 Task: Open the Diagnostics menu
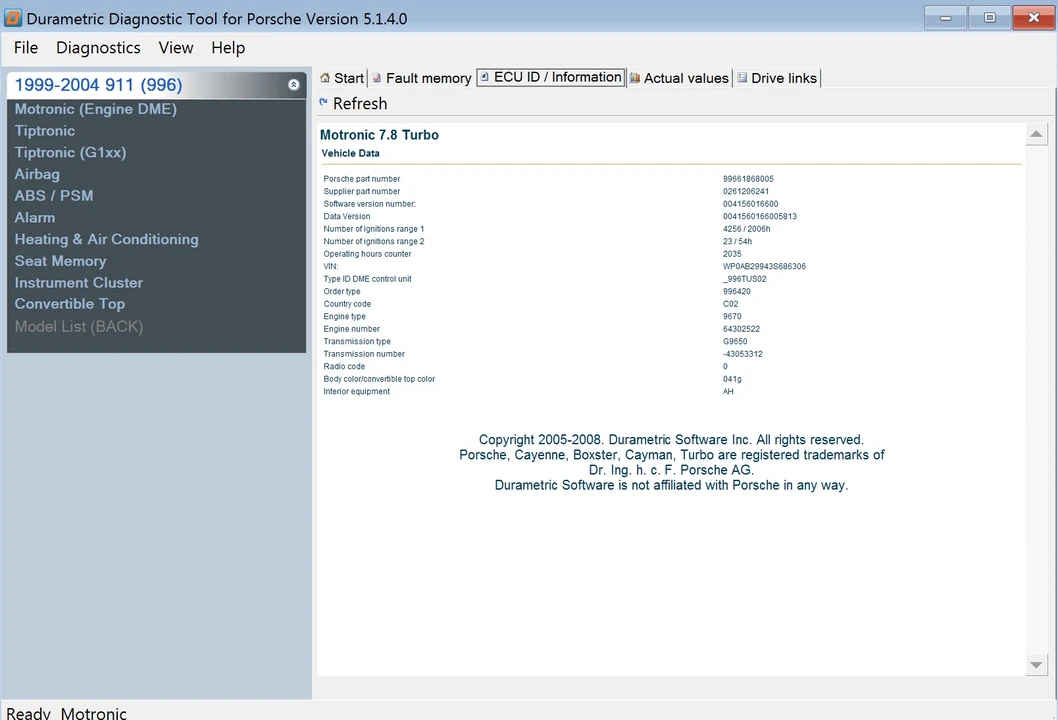pyautogui.click(x=99, y=48)
